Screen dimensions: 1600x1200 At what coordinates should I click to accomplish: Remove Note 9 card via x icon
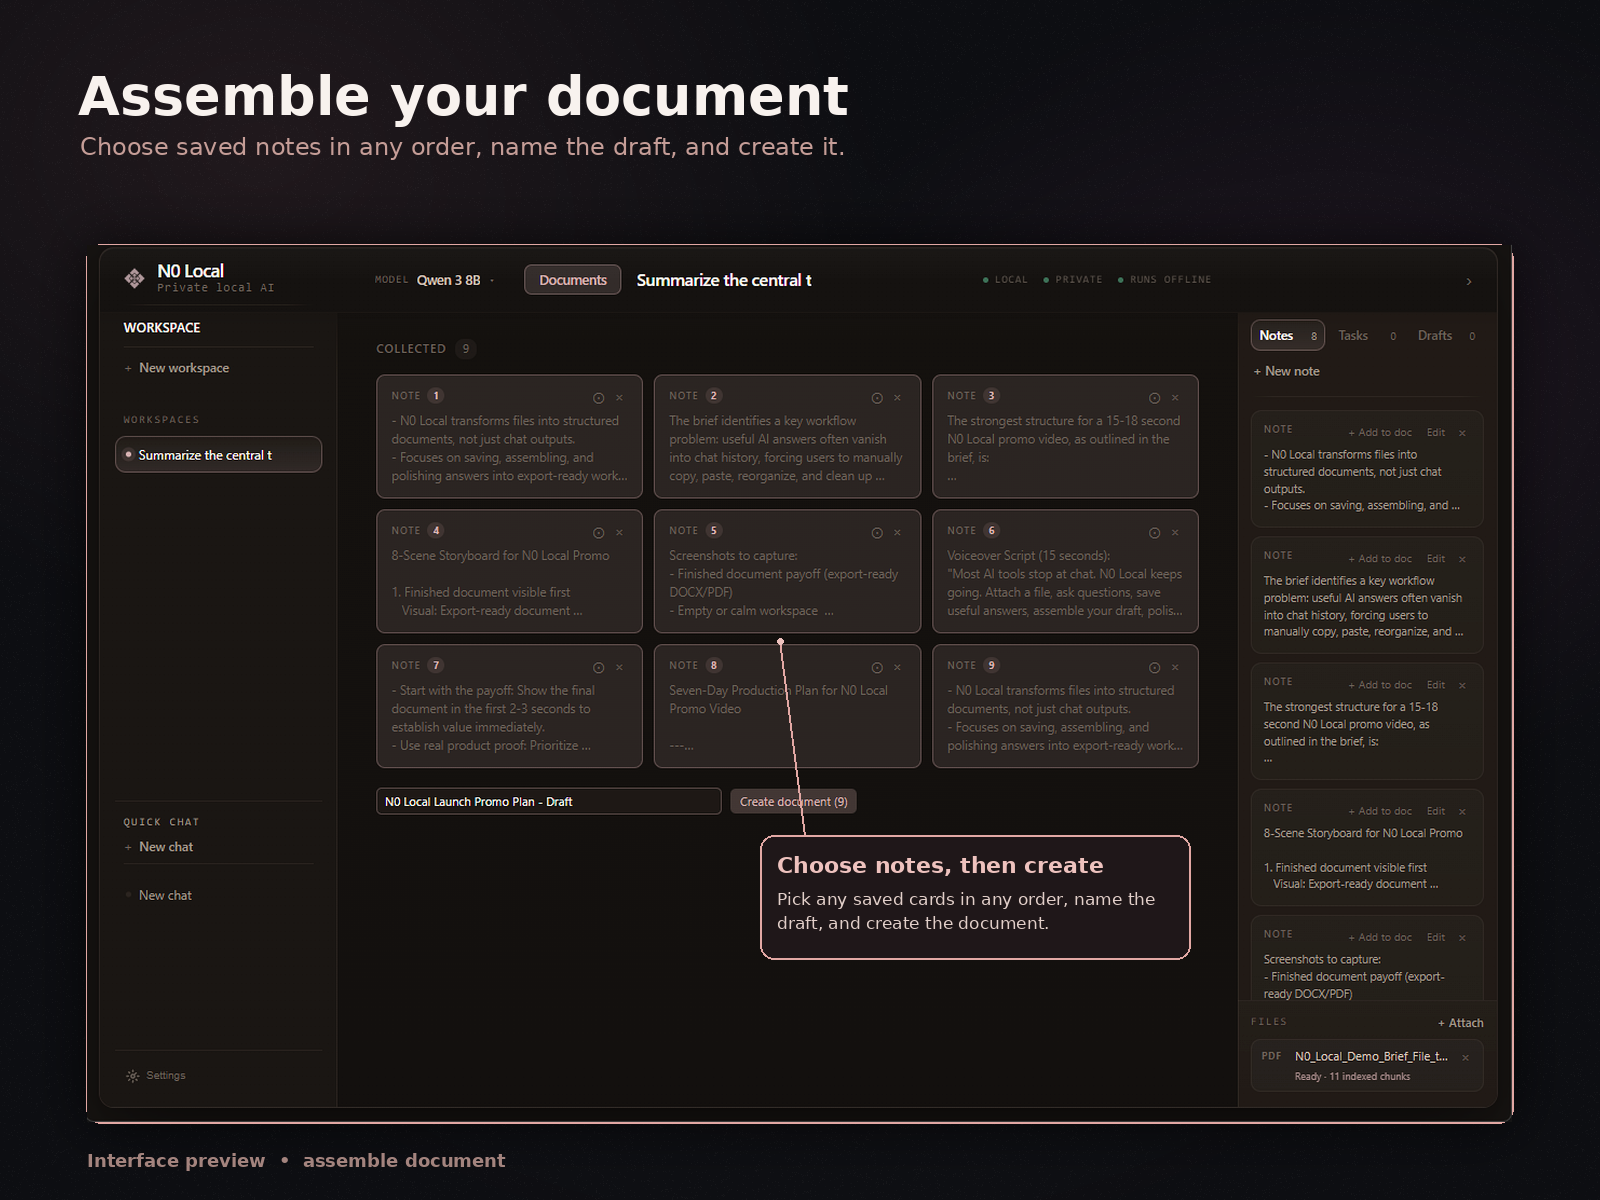(x=1175, y=668)
